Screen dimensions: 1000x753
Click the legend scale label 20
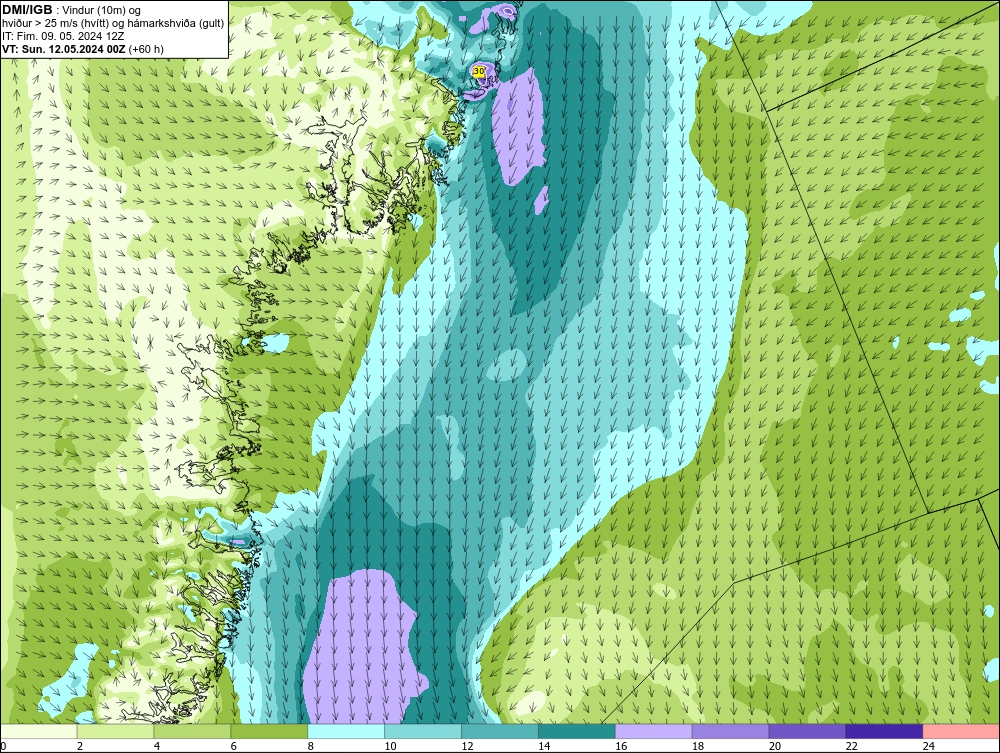point(775,746)
